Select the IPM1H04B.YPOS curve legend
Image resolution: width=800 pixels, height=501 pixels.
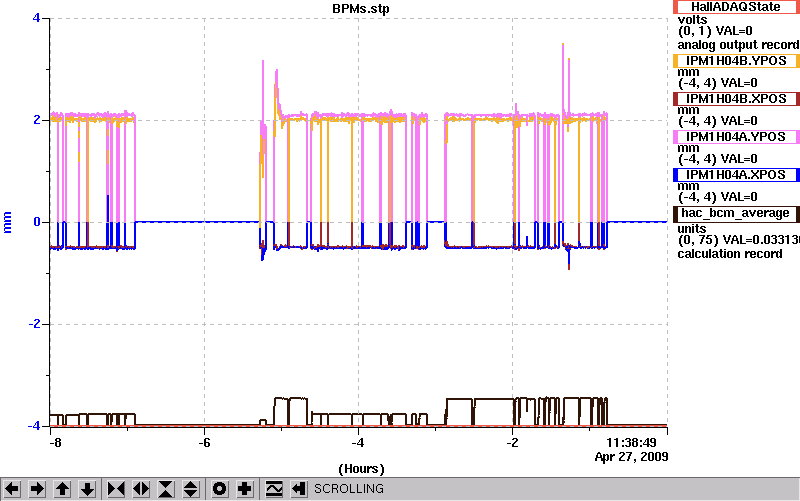(736, 61)
